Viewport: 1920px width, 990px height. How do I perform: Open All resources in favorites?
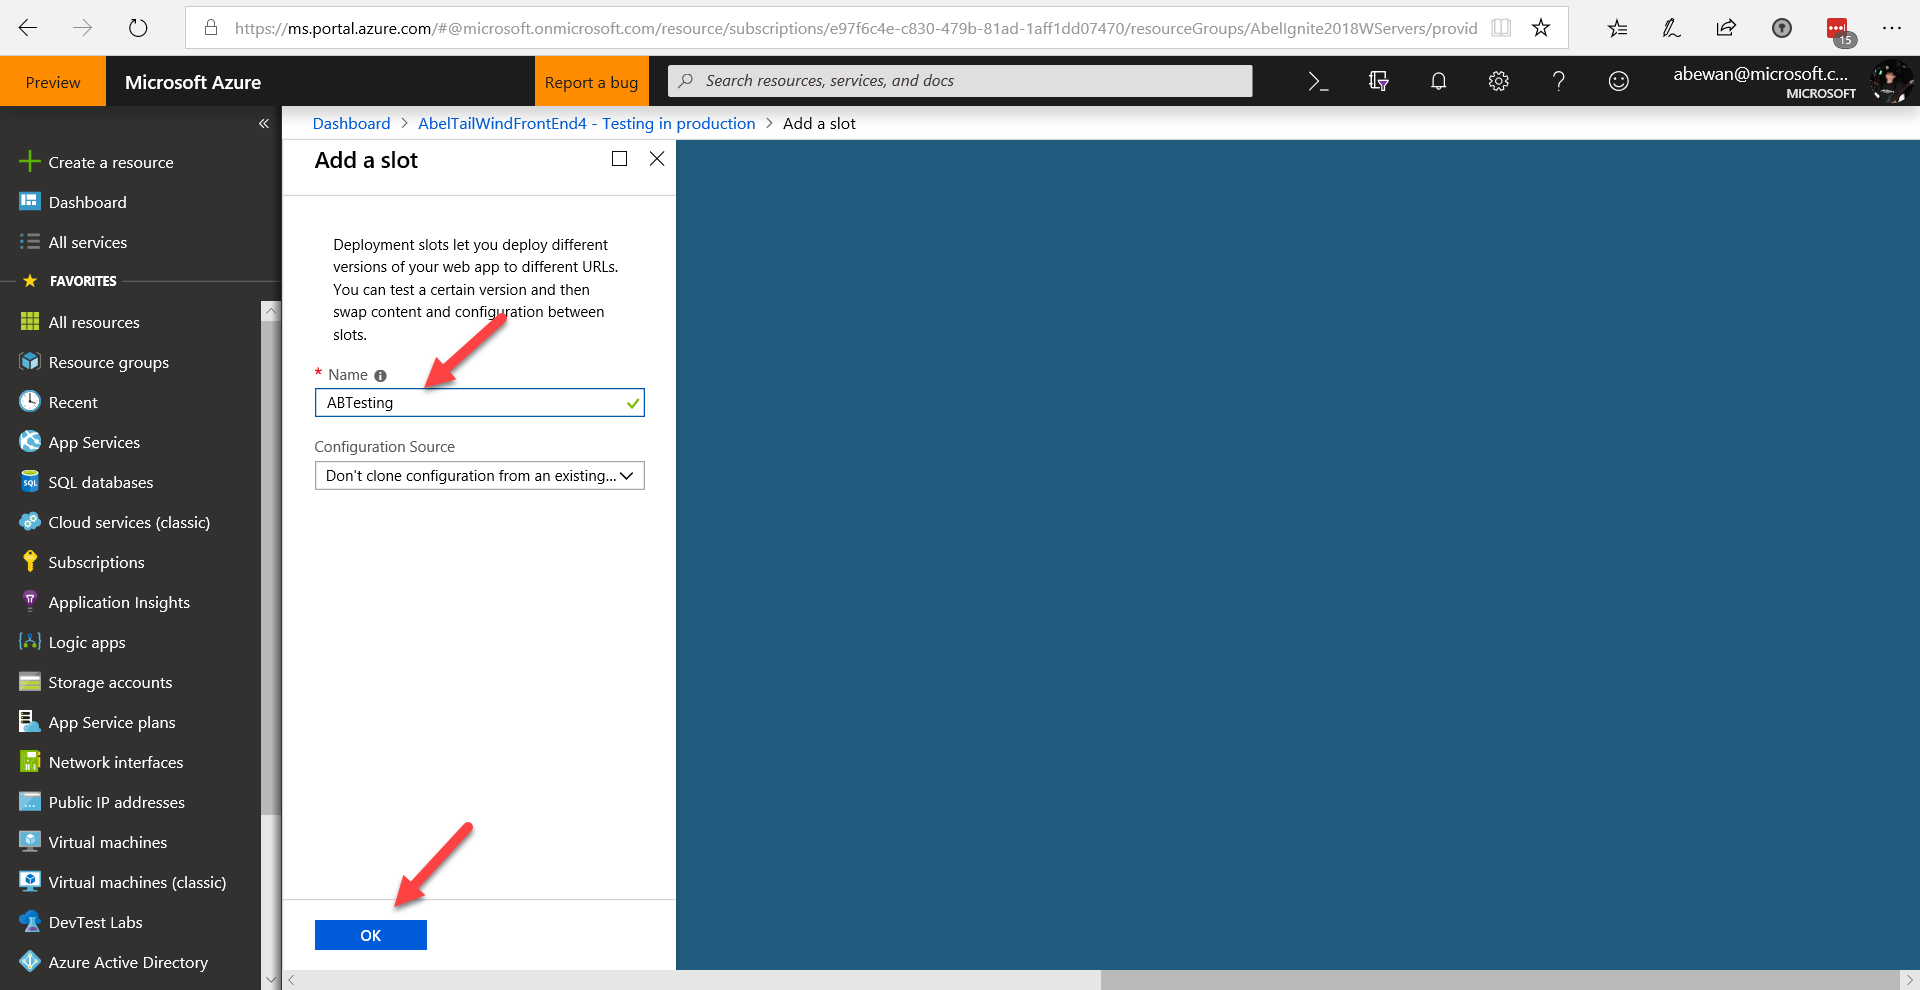pos(94,322)
